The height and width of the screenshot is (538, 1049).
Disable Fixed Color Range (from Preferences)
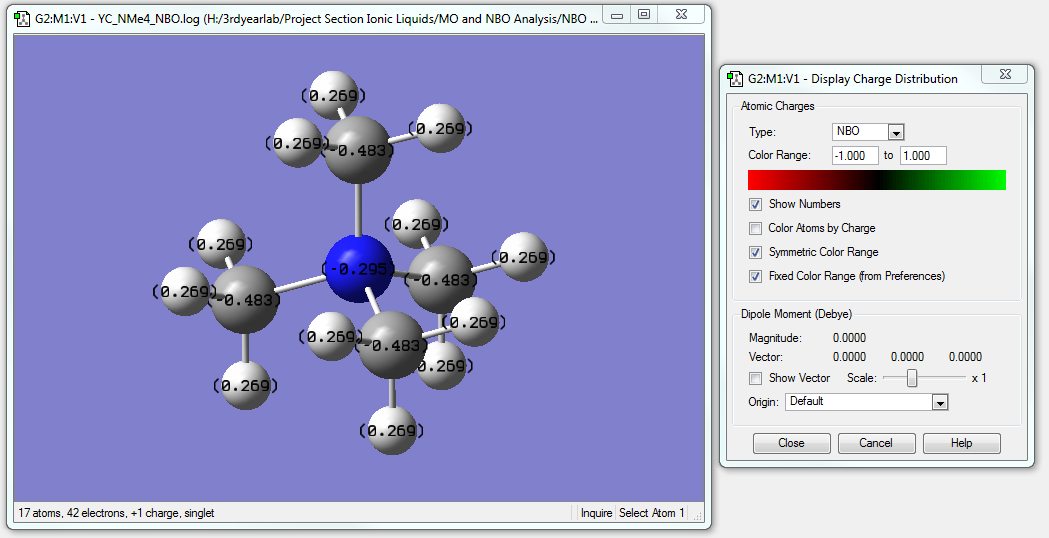tap(756, 276)
